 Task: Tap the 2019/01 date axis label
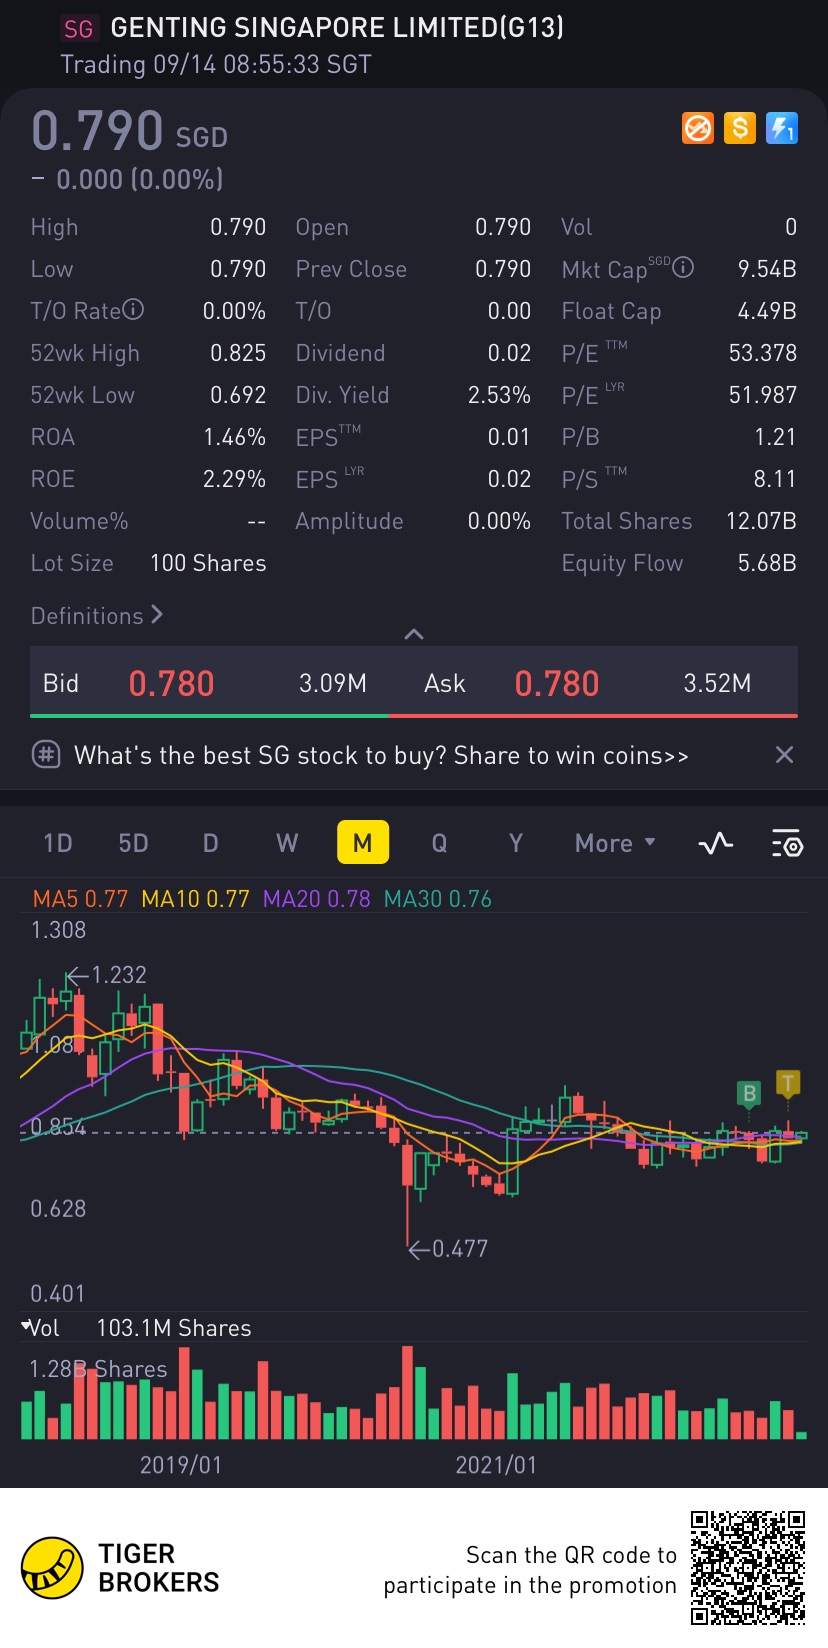(x=181, y=1465)
